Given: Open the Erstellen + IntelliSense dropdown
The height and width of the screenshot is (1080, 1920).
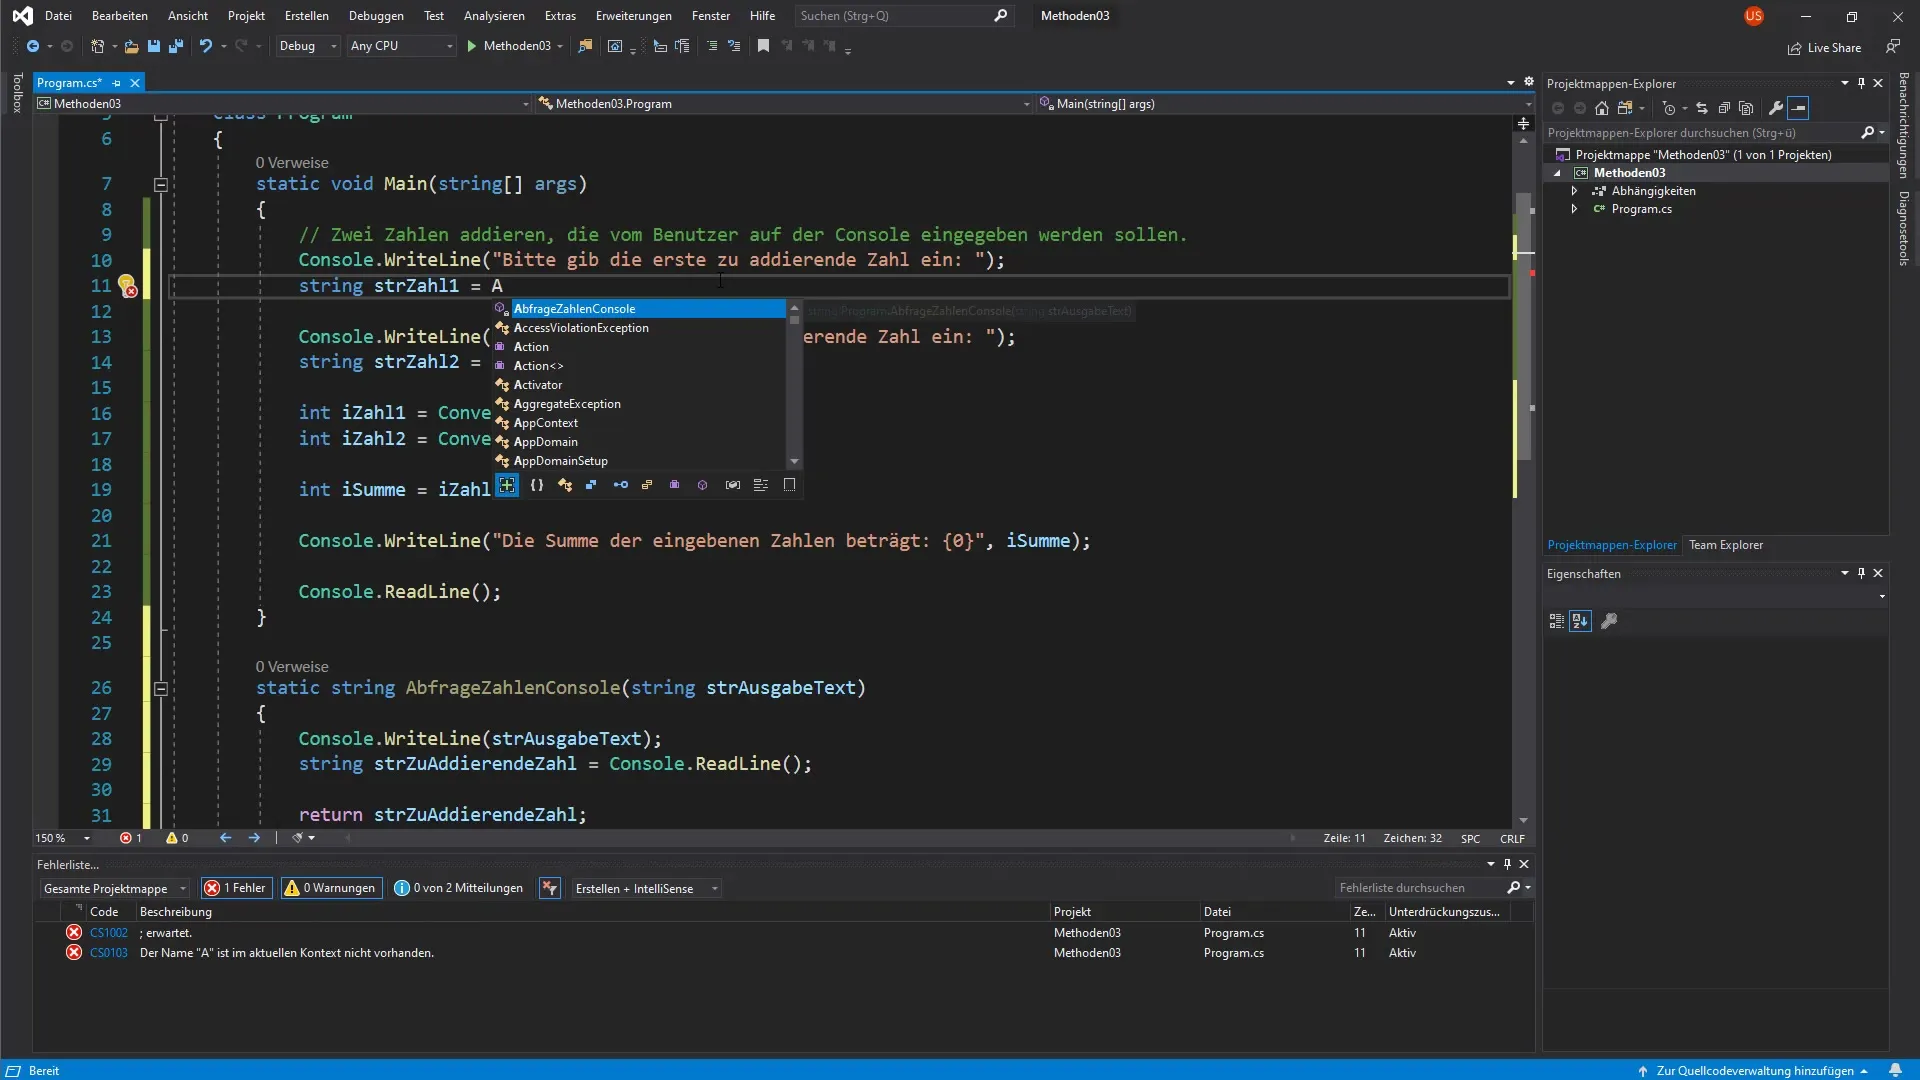Looking at the screenshot, I should (x=646, y=888).
